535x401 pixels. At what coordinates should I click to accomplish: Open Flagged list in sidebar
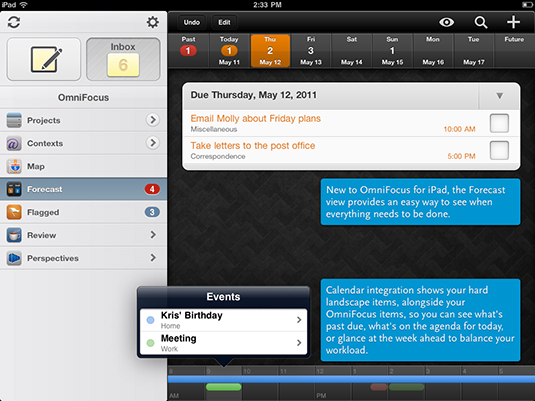(x=84, y=212)
